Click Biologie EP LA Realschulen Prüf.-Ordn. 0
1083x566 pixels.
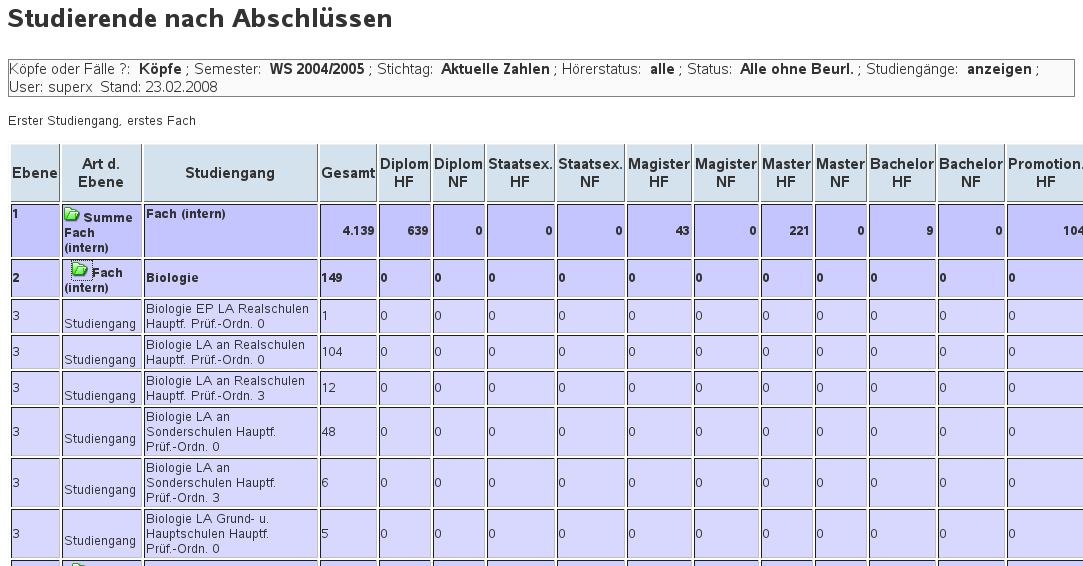pyautogui.click(x=230, y=316)
